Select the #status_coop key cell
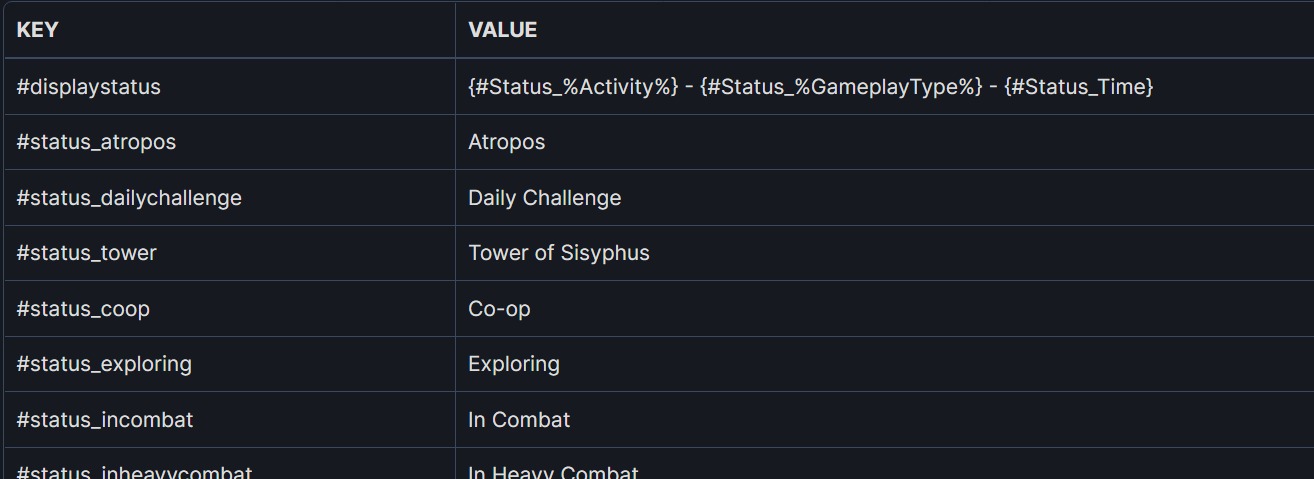The image size is (1314, 479). pyautogui.click(x=83, y=309)
